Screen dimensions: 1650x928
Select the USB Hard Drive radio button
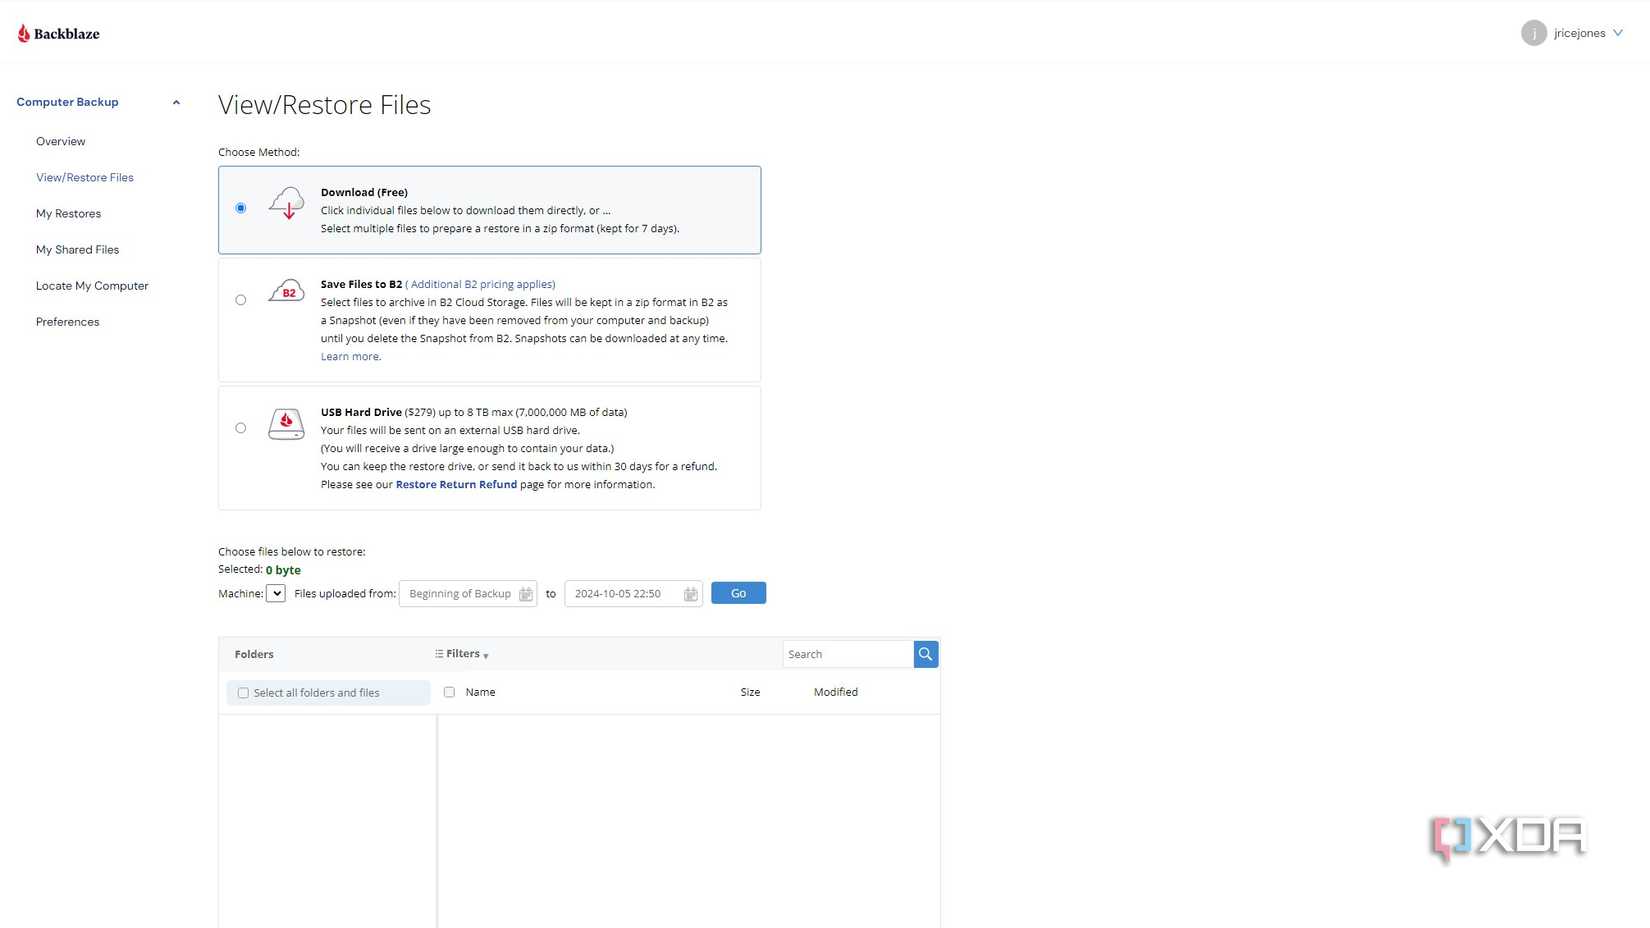[240, 428]
